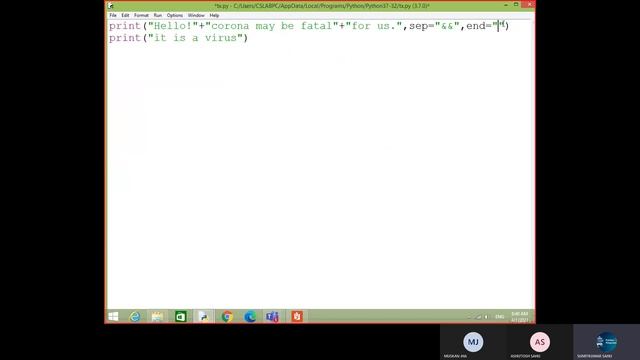Click the first "print" keyword
The image size is (640, 360).
click(124, 26)
